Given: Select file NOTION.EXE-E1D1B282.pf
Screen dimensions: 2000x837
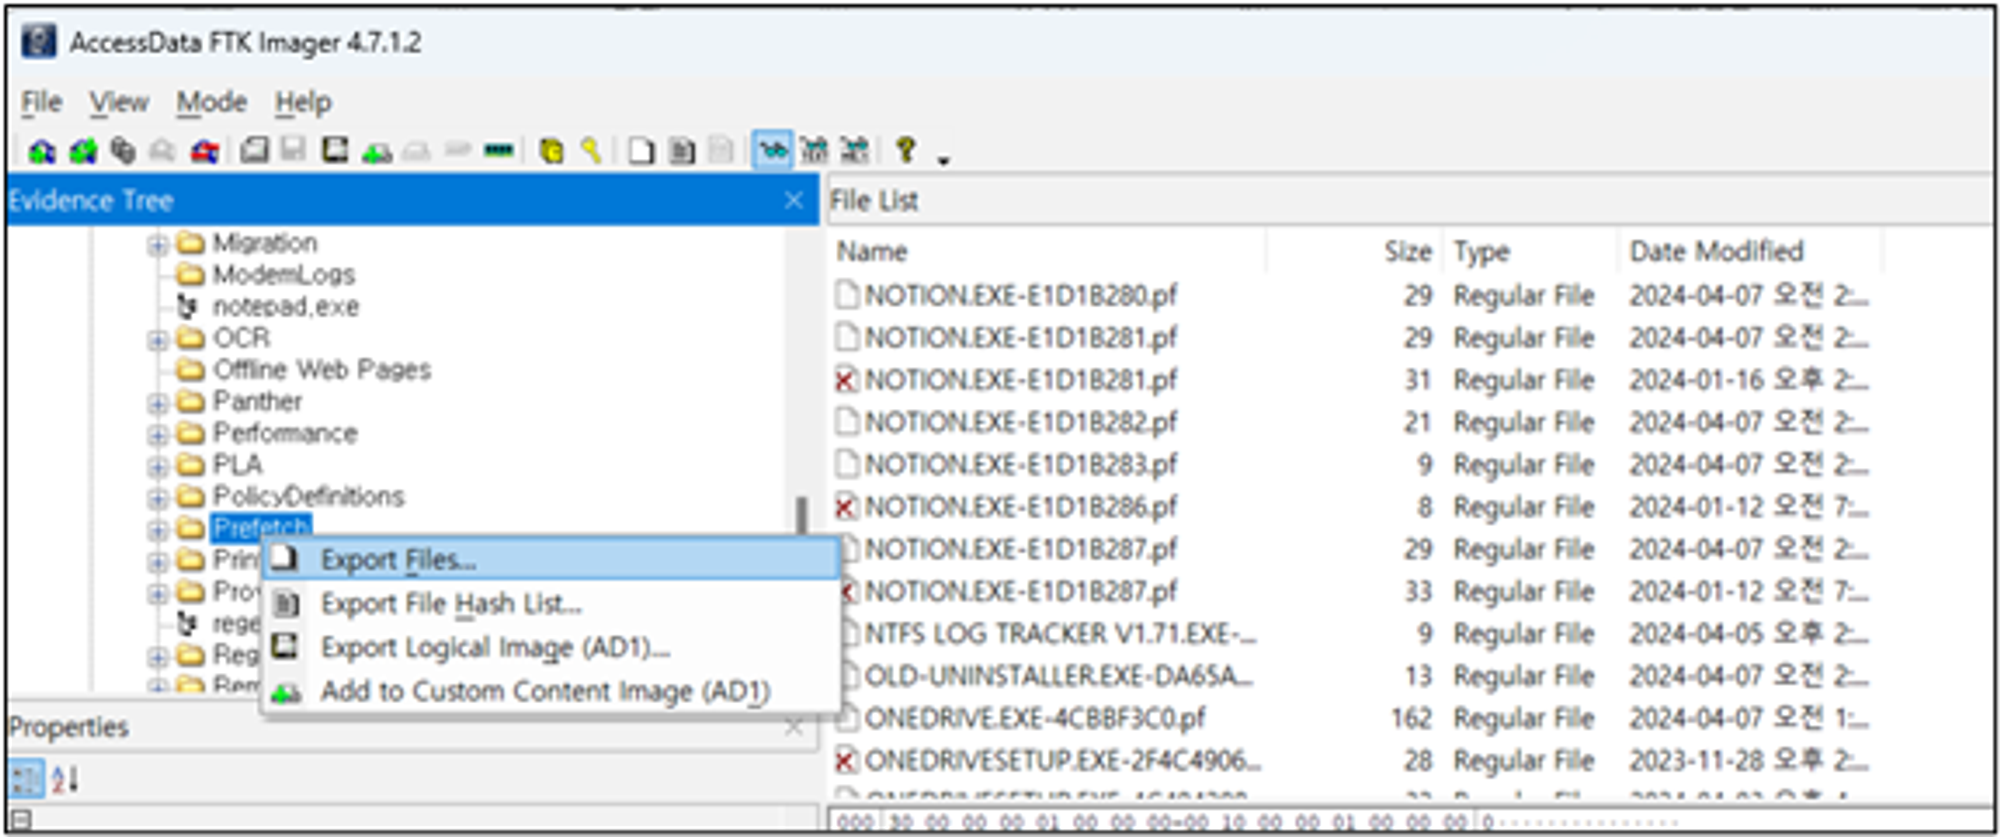Looking at the screenshot, I should [1020, 423].
